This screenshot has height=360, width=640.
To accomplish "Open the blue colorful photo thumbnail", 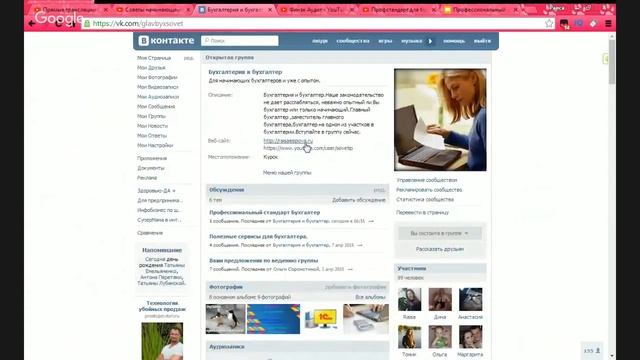I will pos(273,319).
